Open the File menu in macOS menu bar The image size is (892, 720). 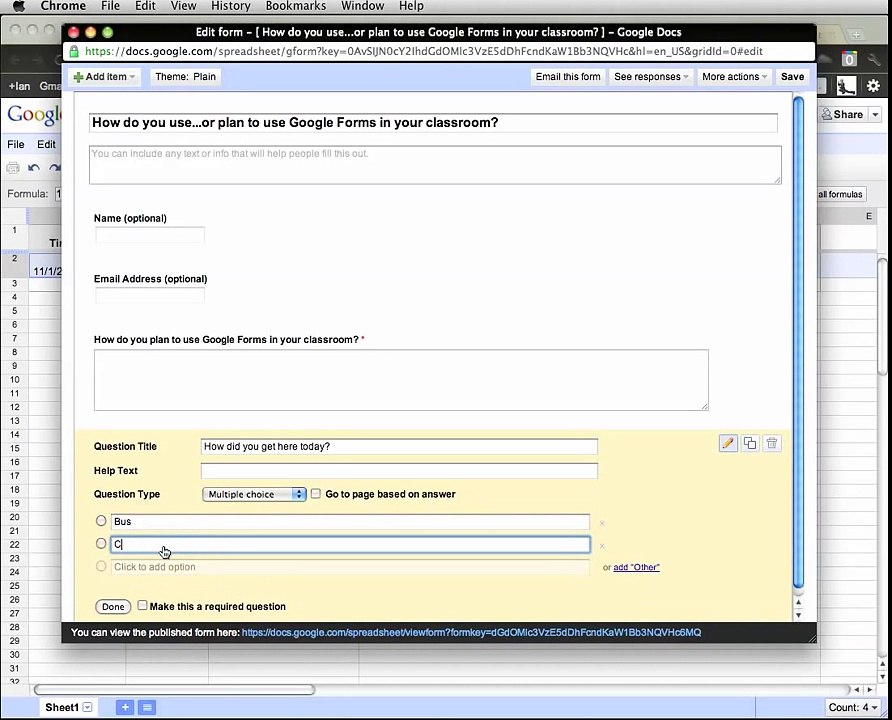(110, 6)
